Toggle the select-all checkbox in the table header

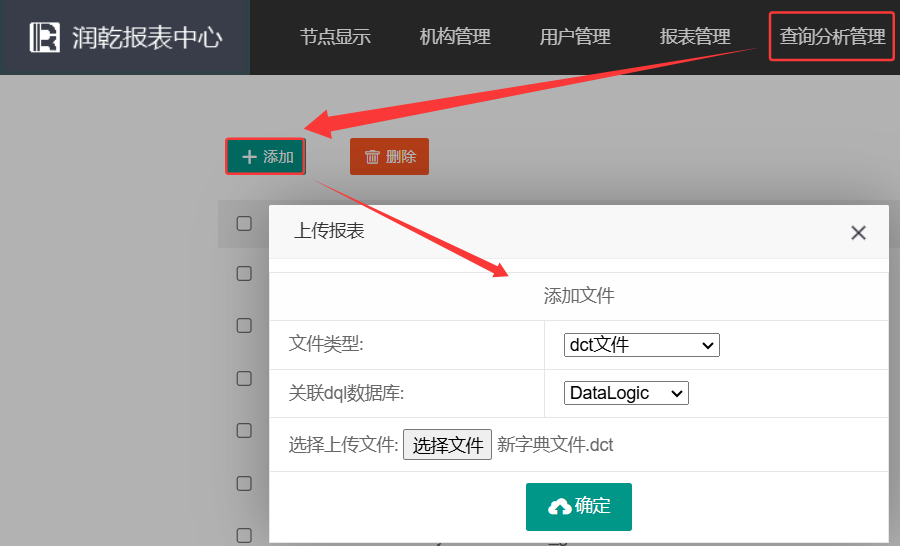244,223
